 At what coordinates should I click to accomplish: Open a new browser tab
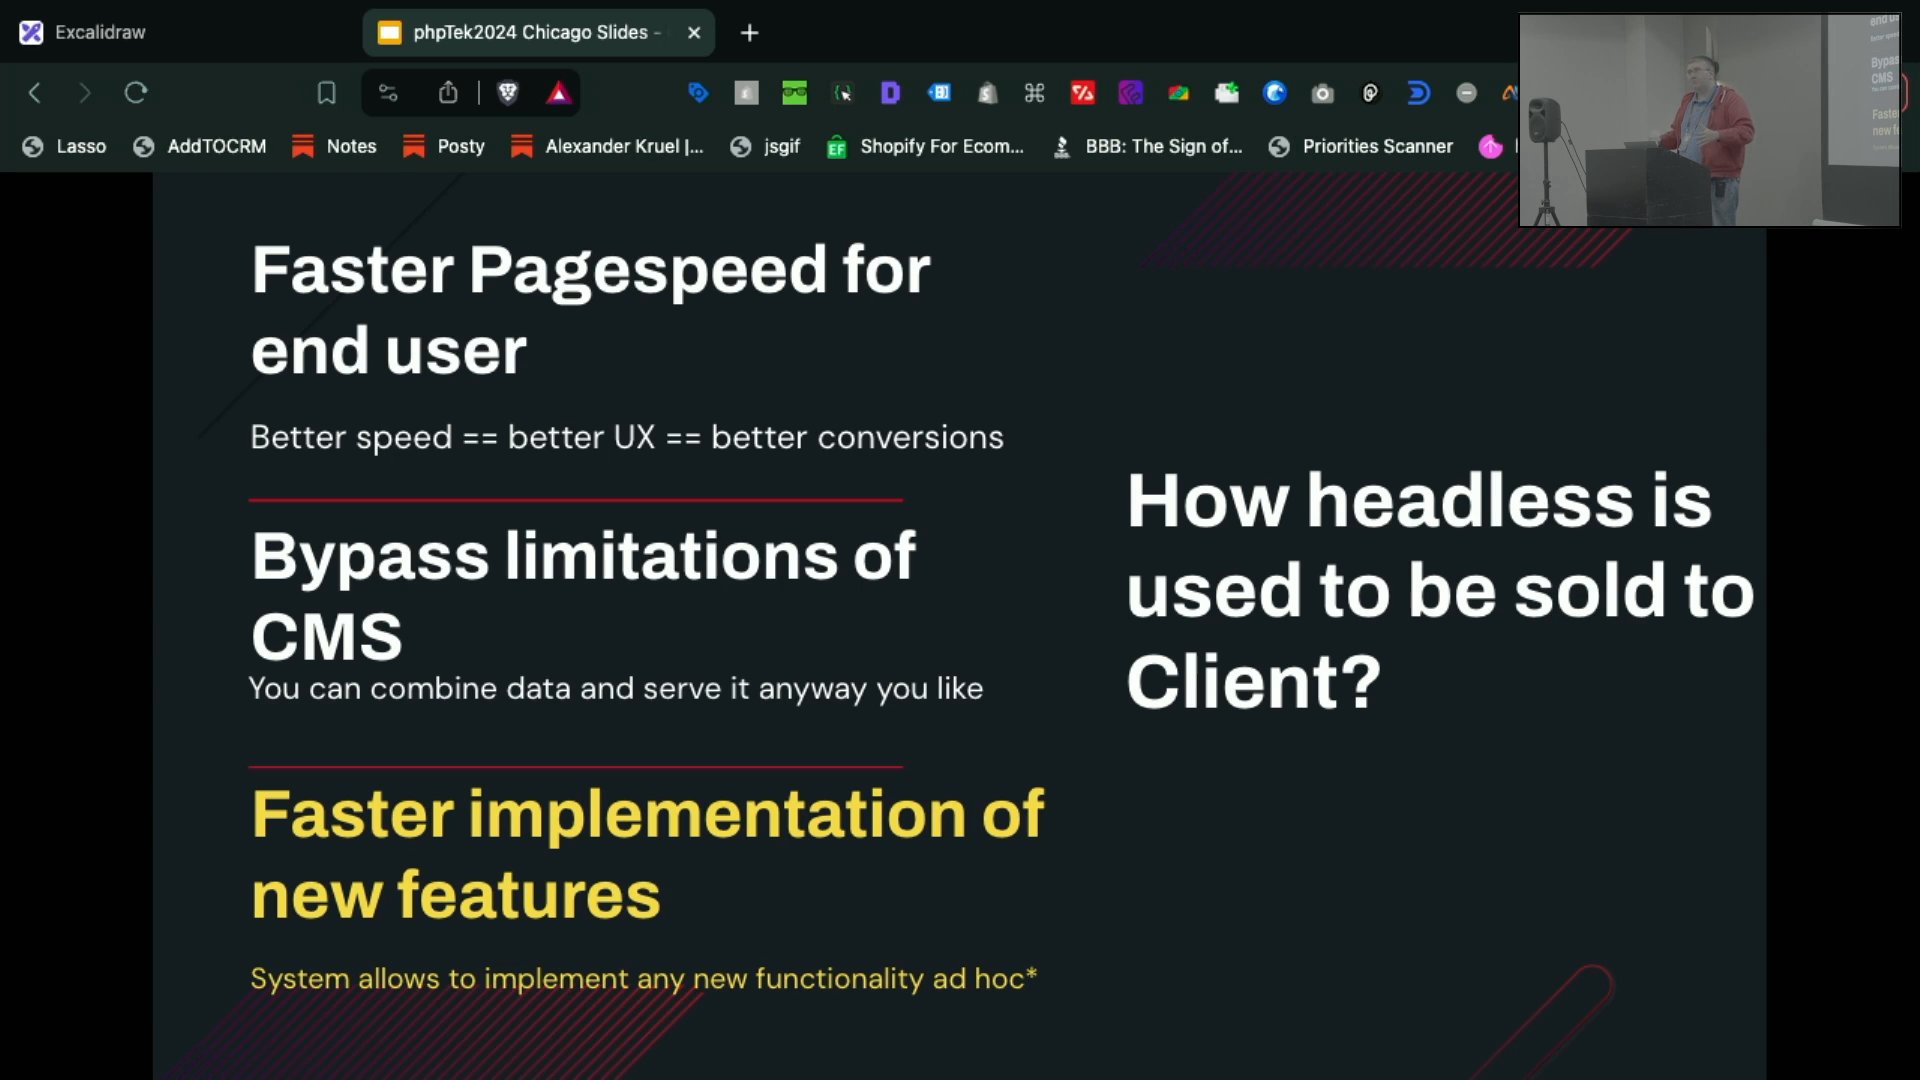pyautogui.click(x=749, y=33)
